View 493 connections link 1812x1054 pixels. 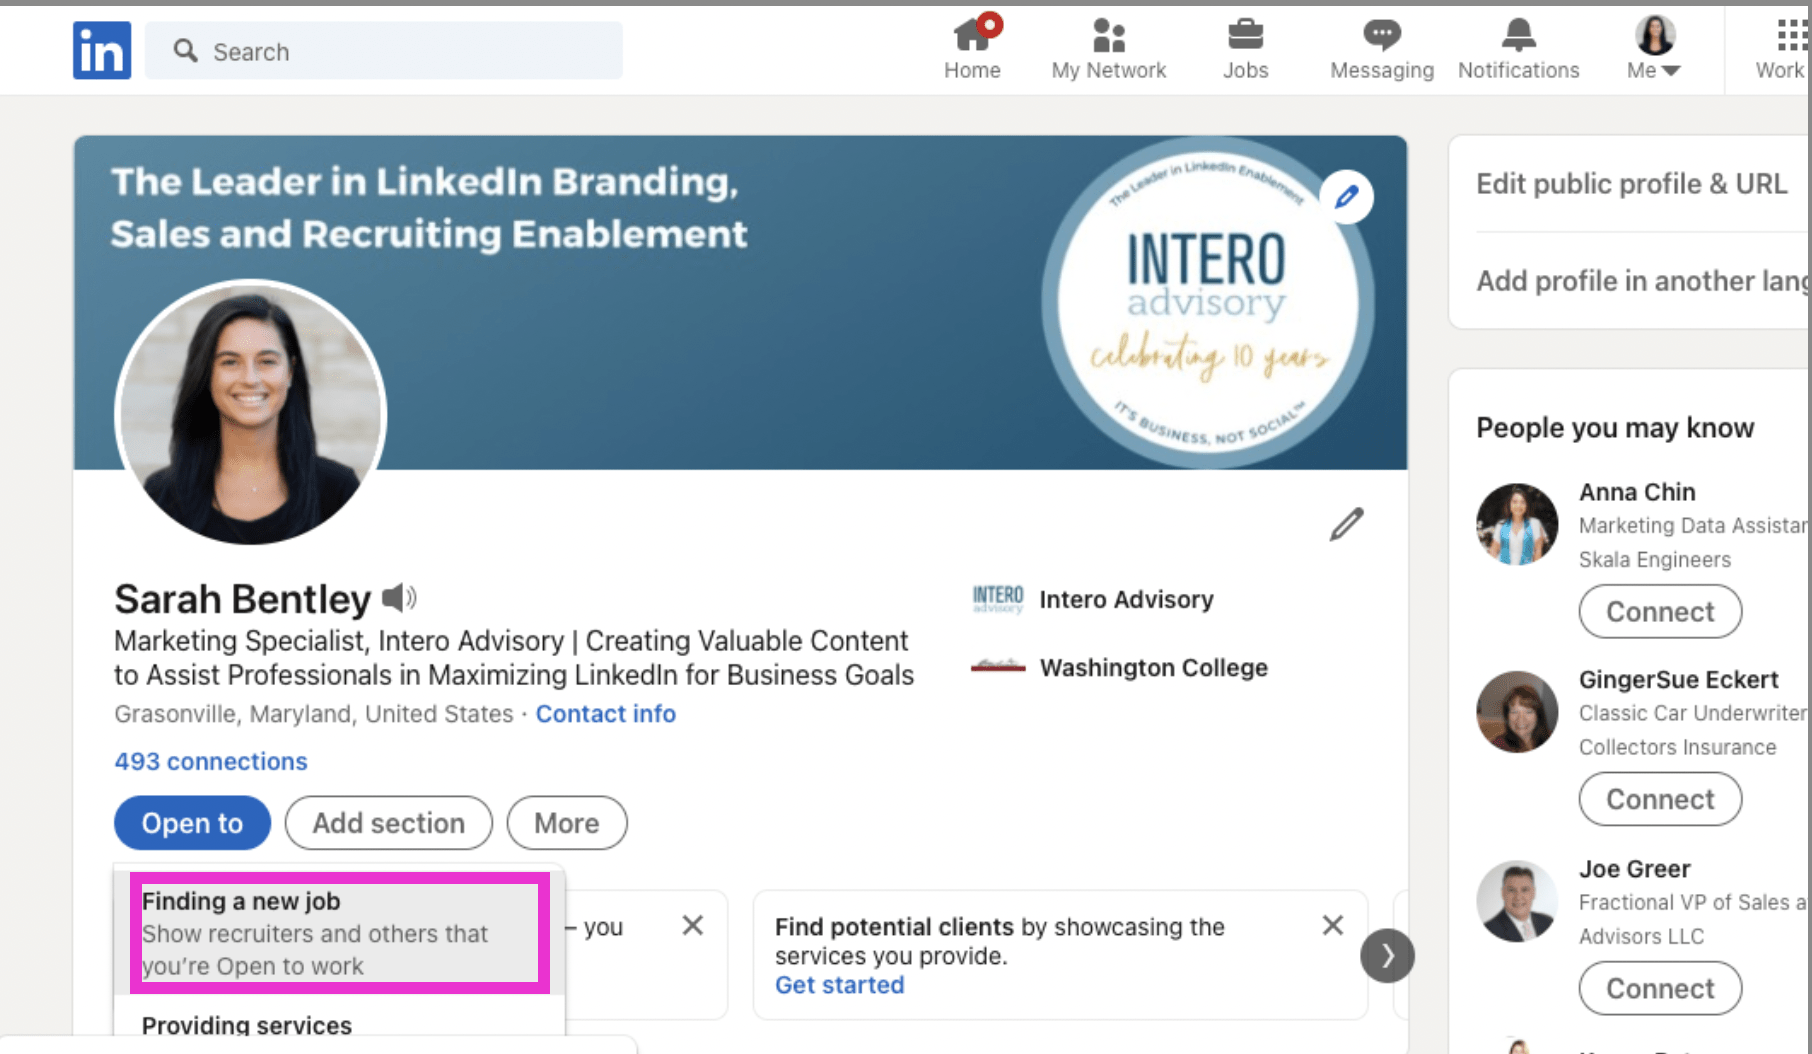(x=211, y=761)
